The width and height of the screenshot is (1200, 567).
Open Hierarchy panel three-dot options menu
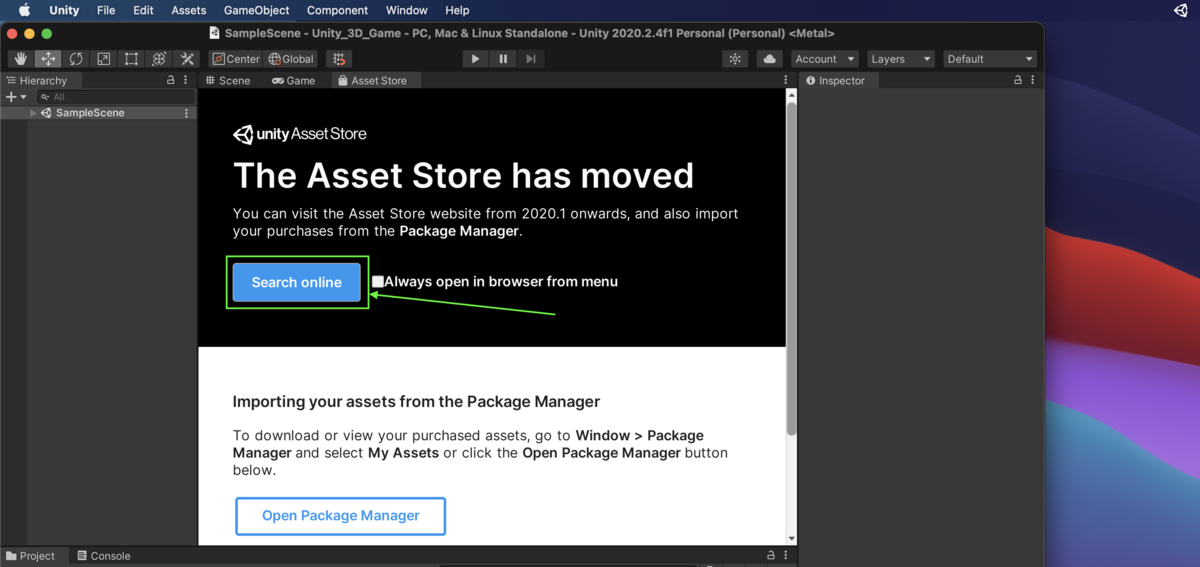[x=186, y=80]
